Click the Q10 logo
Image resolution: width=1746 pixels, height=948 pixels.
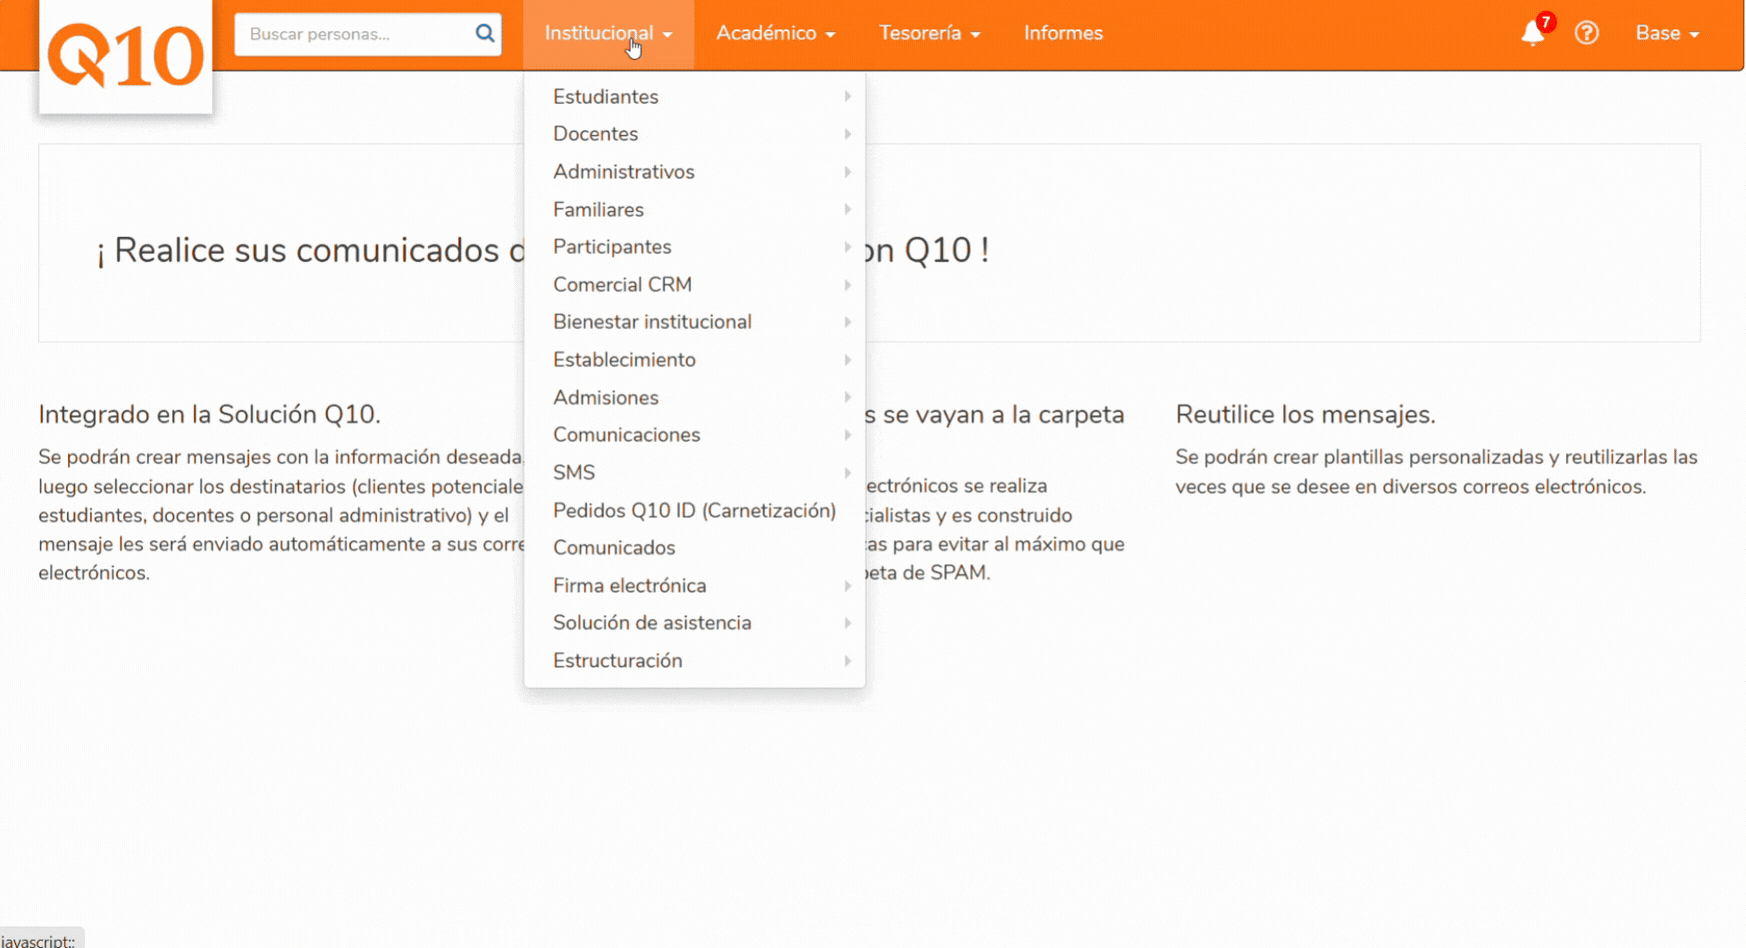coord(125,56)
